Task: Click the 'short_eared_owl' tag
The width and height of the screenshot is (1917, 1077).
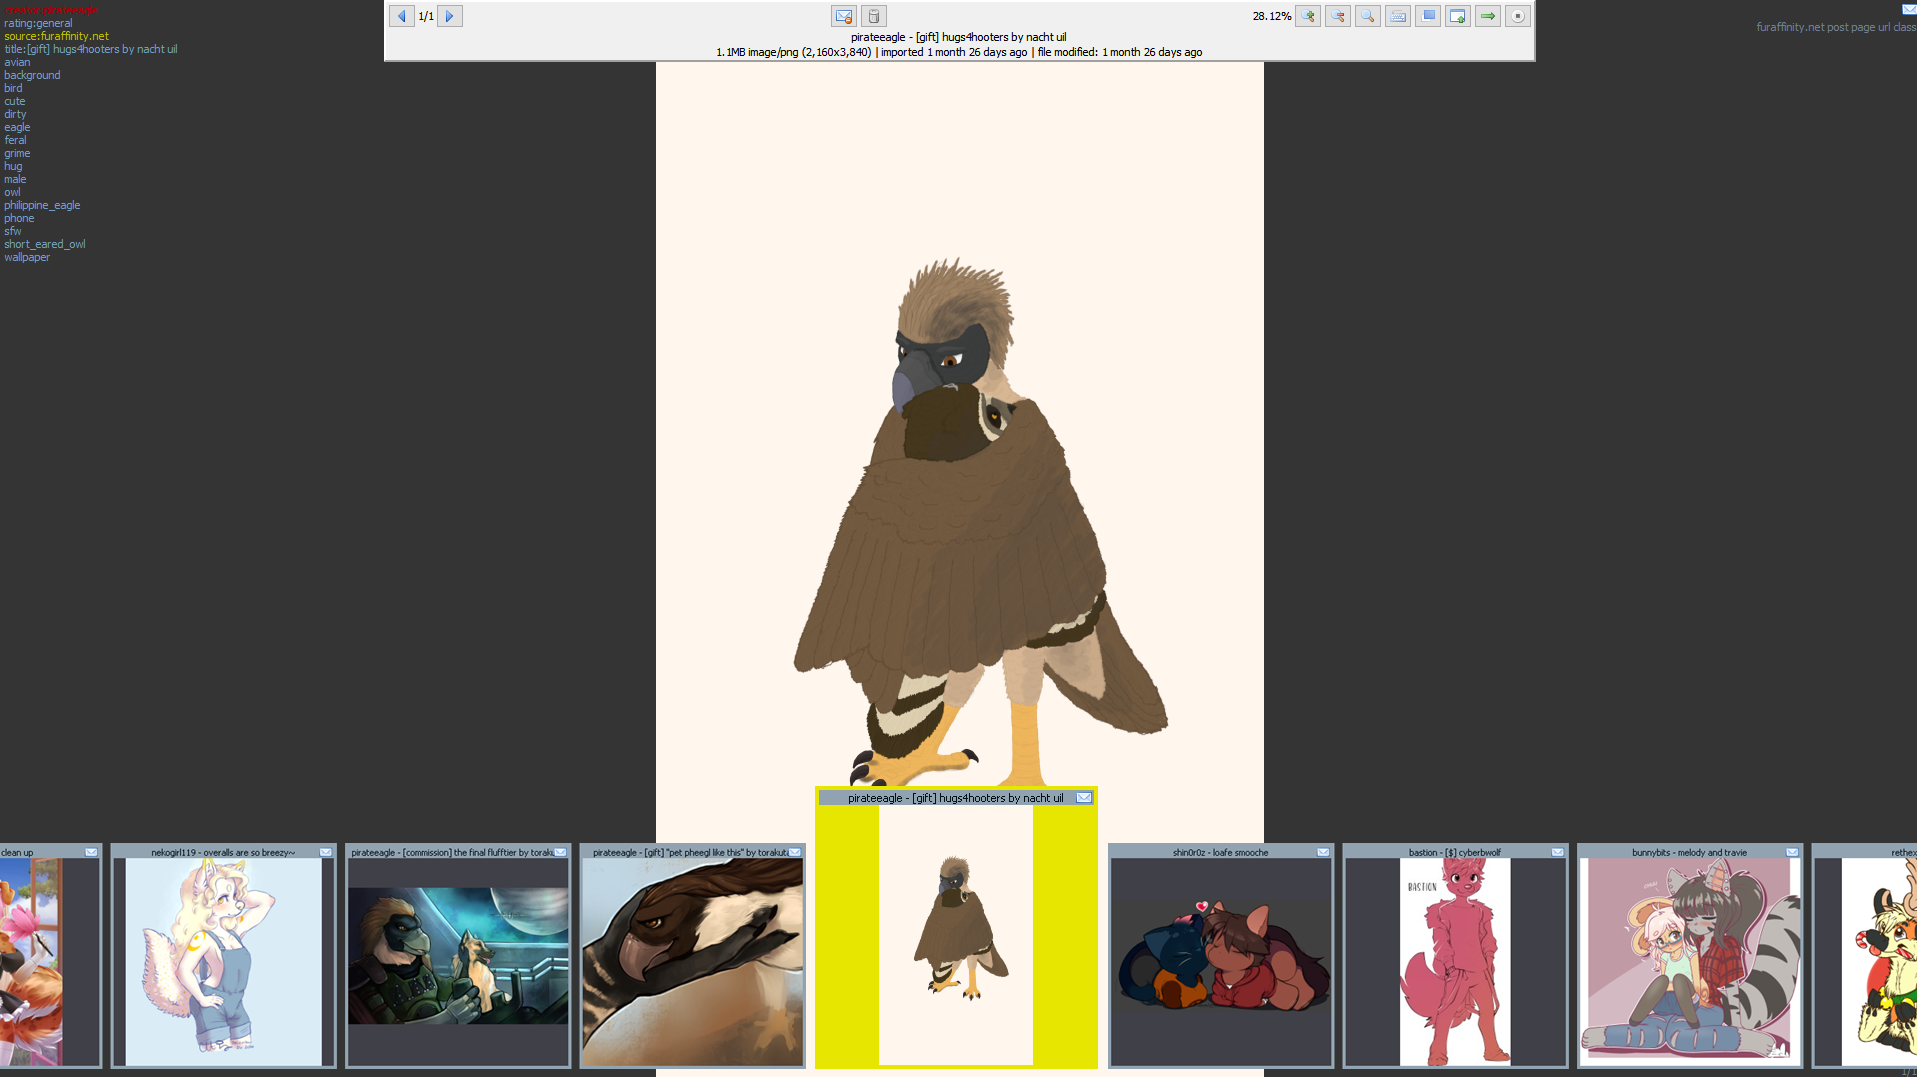Action: point(45,244)
